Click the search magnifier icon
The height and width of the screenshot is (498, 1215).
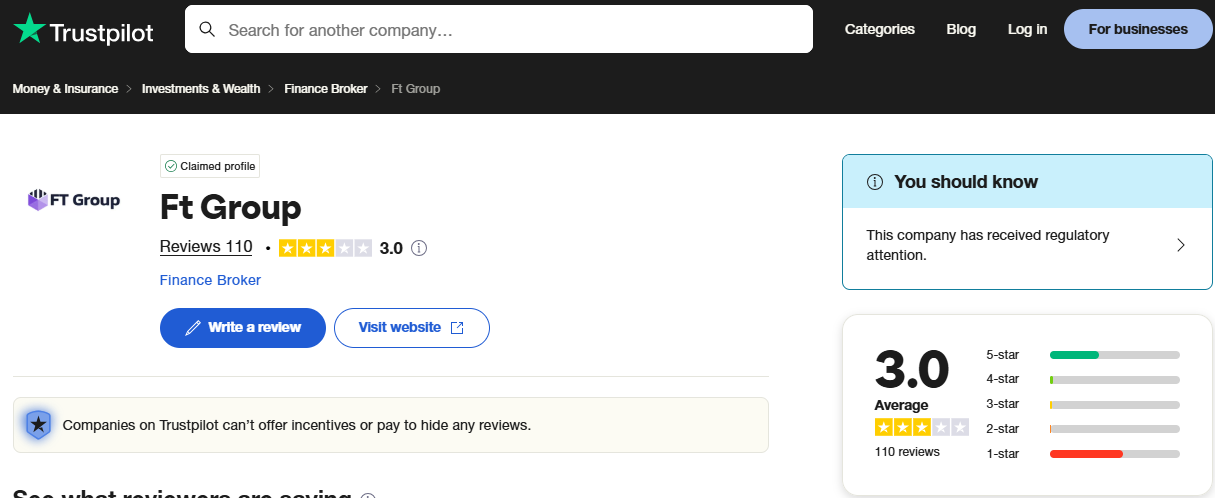coord(207,29)
